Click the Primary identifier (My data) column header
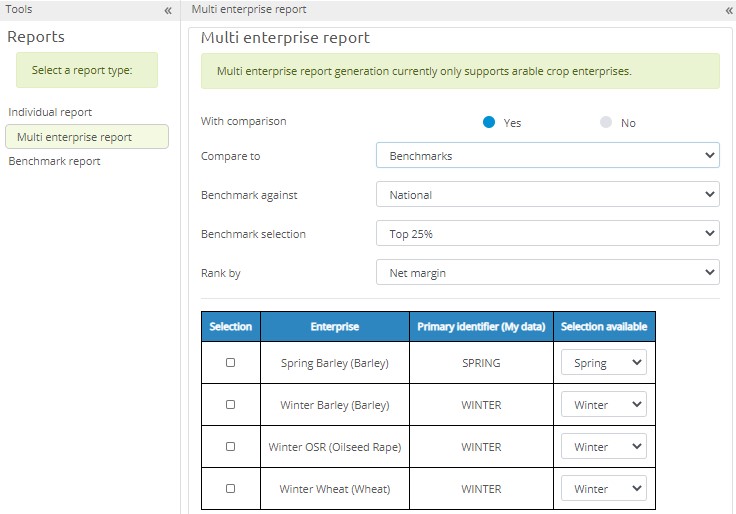The height and width of the screenshot is (514, 736). pos(481,327)
